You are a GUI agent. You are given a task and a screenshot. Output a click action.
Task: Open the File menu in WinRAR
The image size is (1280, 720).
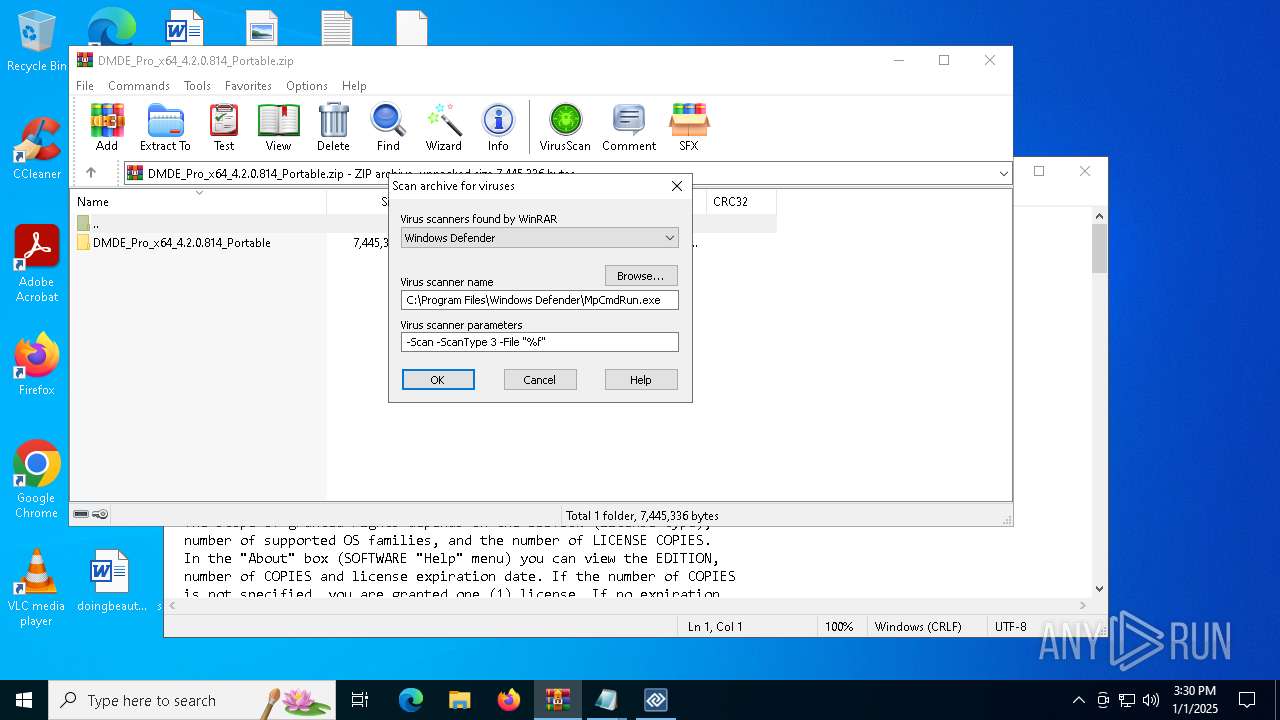[85, 86]
